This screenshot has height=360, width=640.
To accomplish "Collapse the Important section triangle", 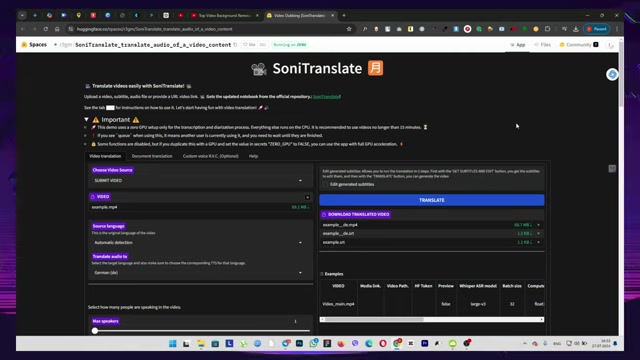I will 87,120.
